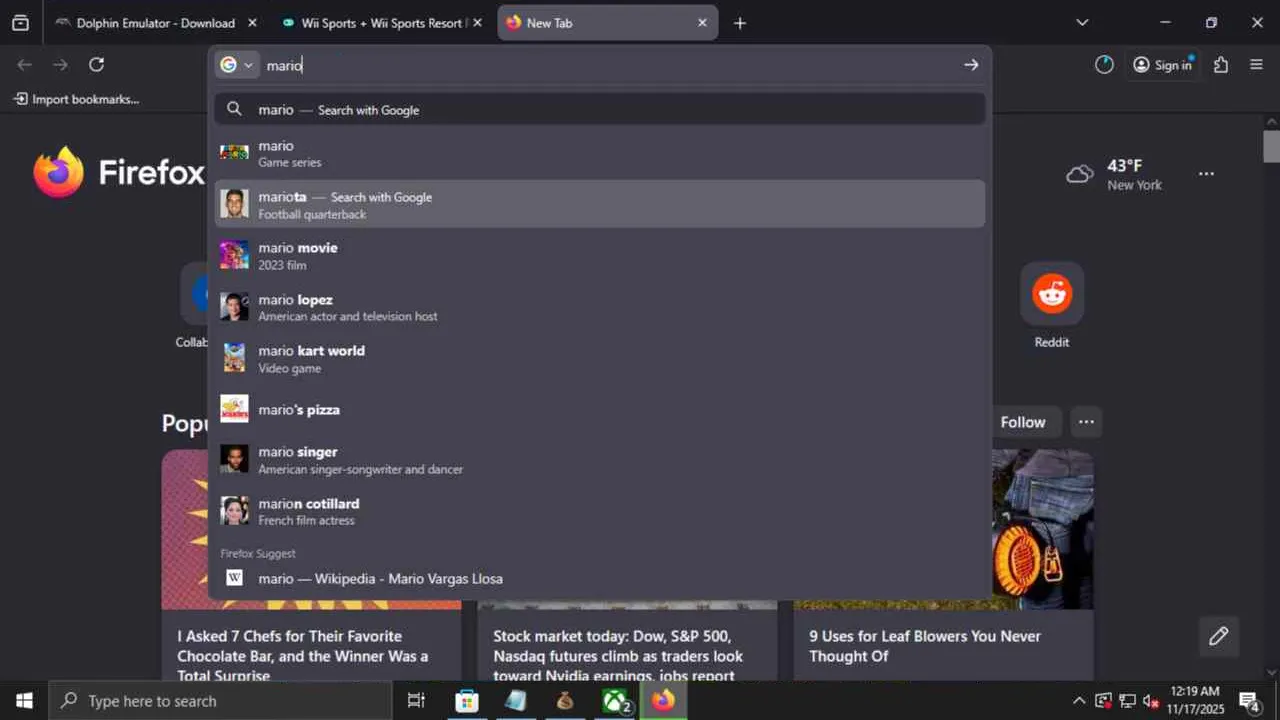Select the 'marion cotillard' suggestion
The width and height of the screenshot is (1280, 720).
(600, 512)
